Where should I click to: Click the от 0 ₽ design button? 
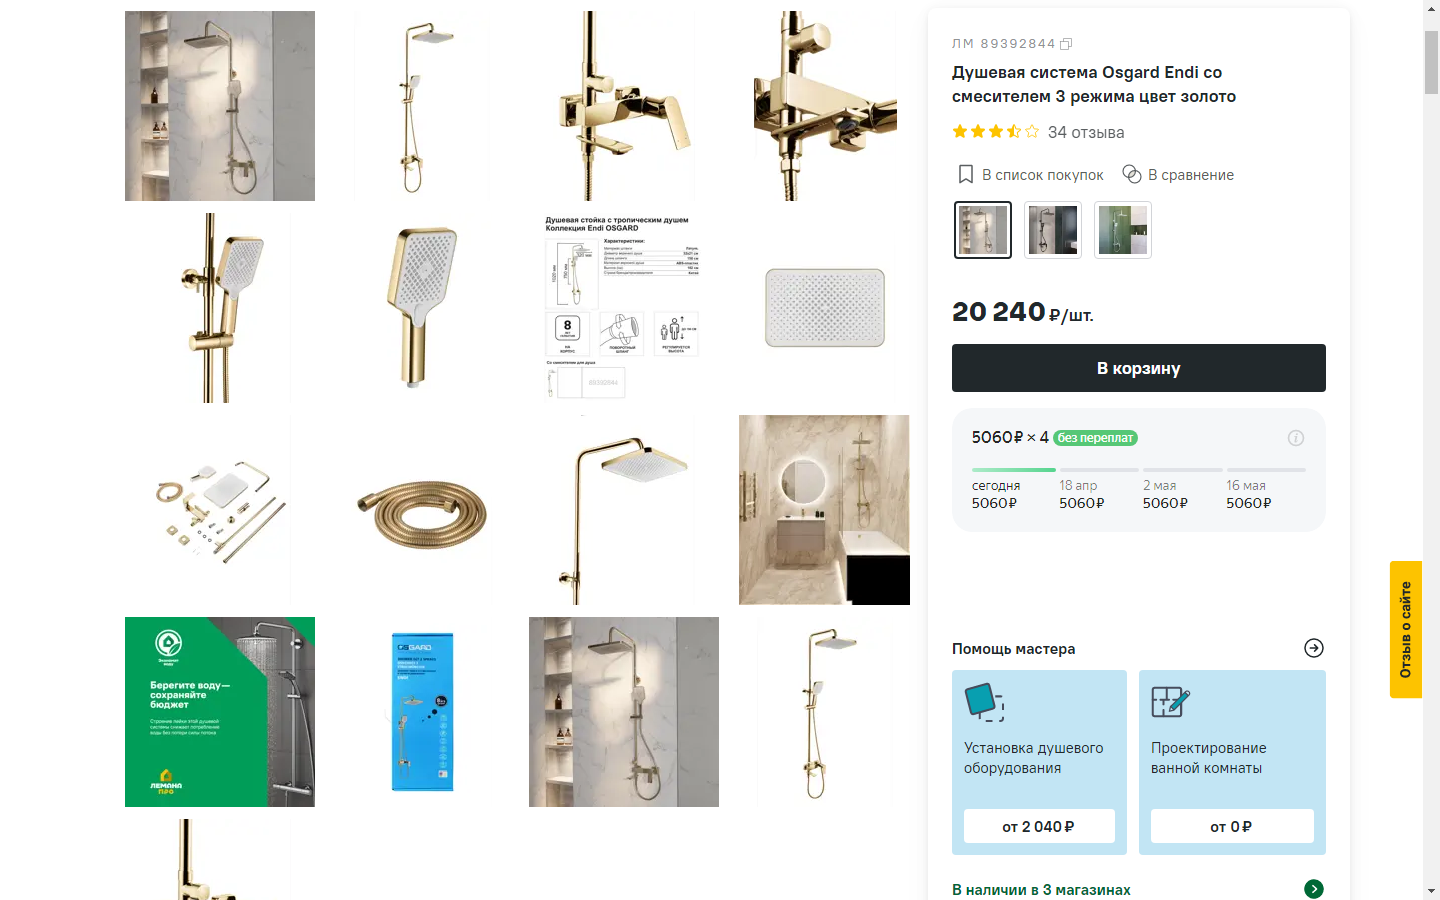click(x=1232, y=826)
